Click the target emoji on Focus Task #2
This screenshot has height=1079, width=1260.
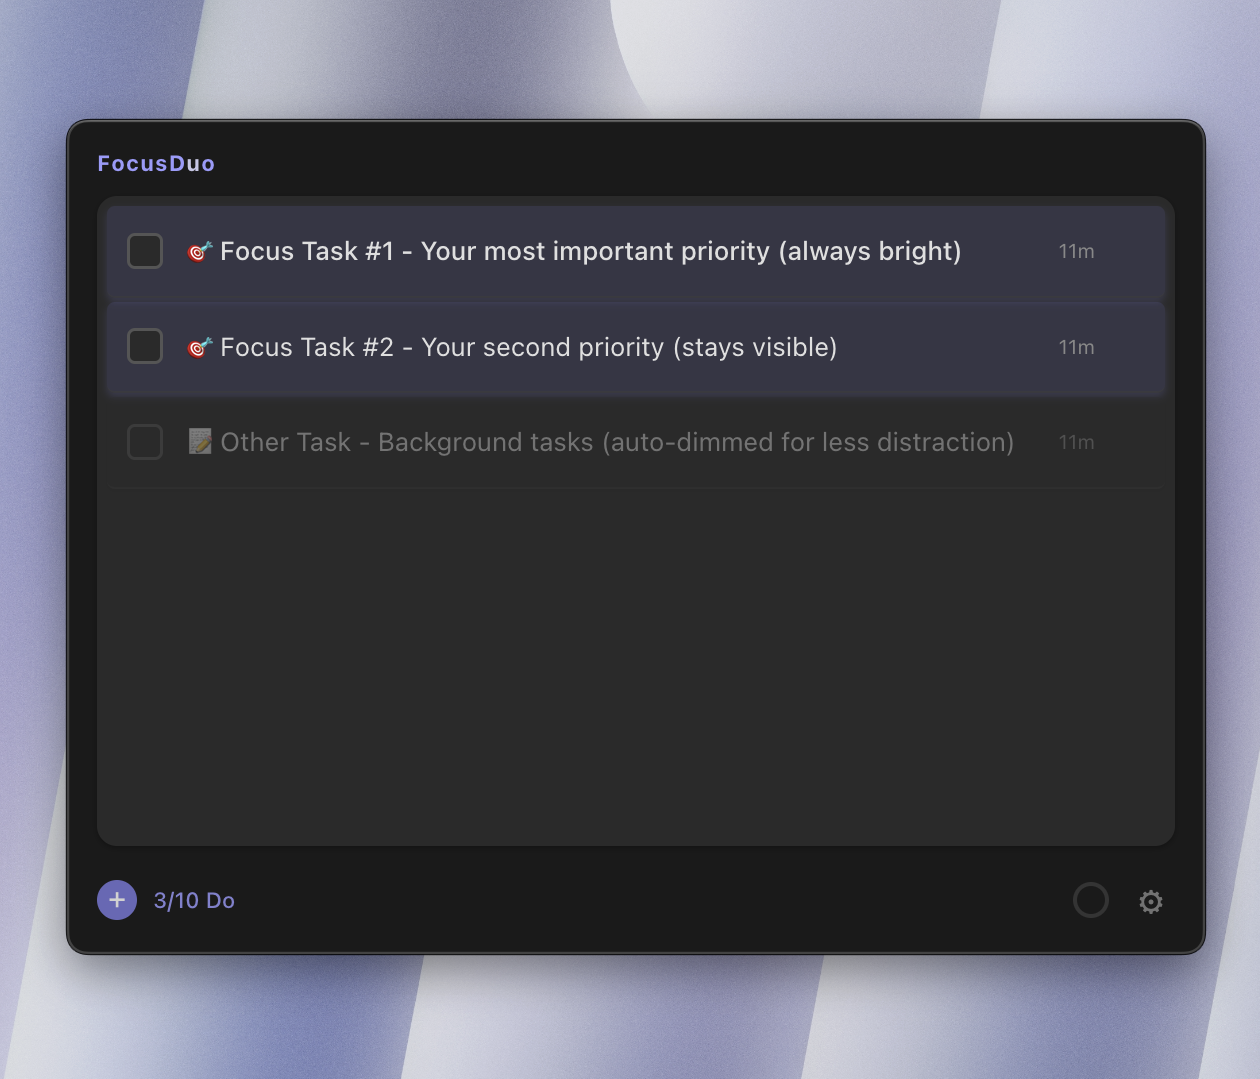[200, 347]
